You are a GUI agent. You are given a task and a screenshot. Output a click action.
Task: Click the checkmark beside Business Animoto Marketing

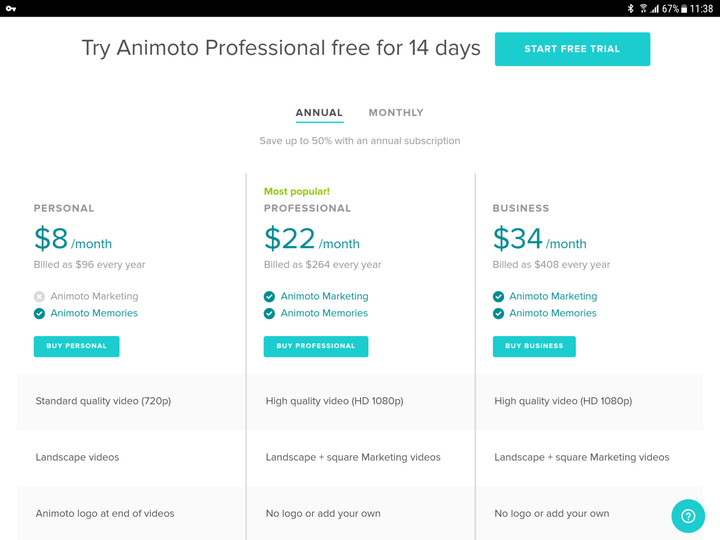(498, 297)
